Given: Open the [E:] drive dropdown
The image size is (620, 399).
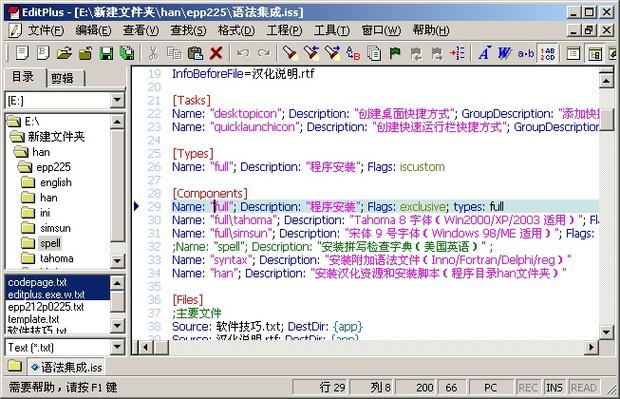Looking at the screenshot, I should (x=117, y=100).
